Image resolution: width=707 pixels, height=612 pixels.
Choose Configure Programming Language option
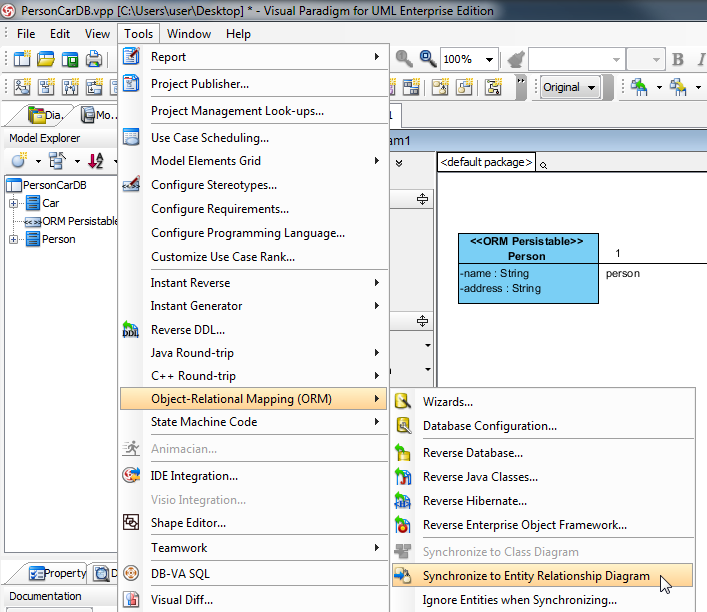click(x=248, y=233)
